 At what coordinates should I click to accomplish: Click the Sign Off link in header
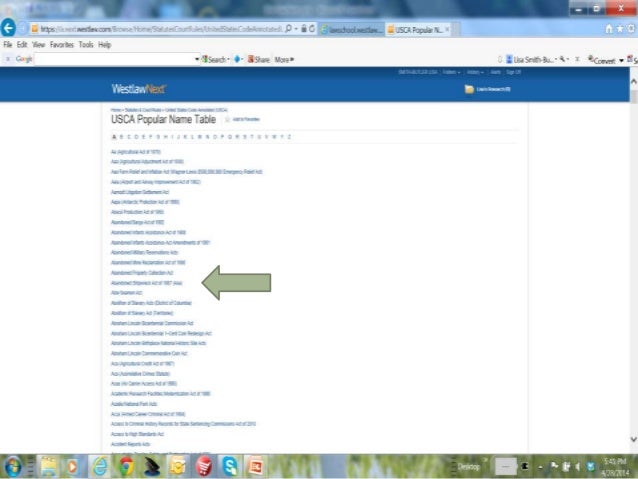coord(513,72)
